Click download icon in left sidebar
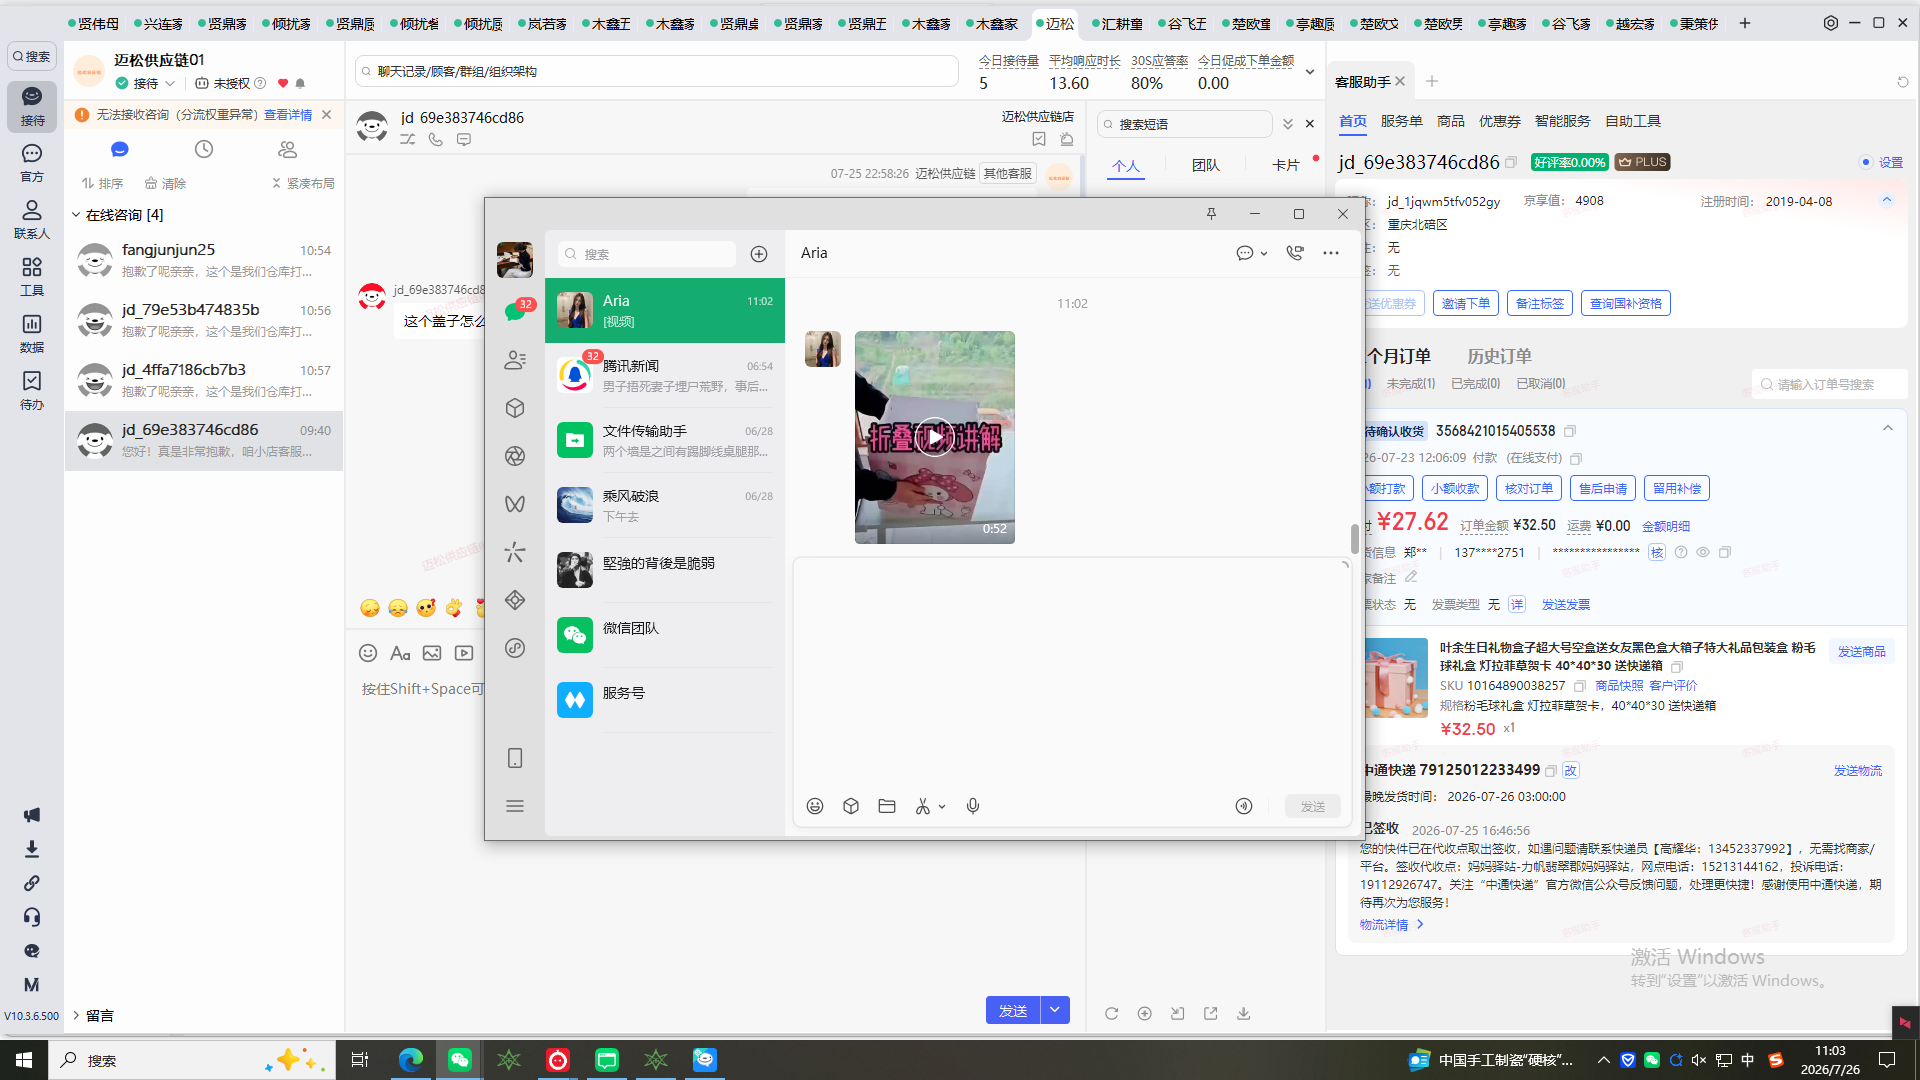 tap(32, 849)
